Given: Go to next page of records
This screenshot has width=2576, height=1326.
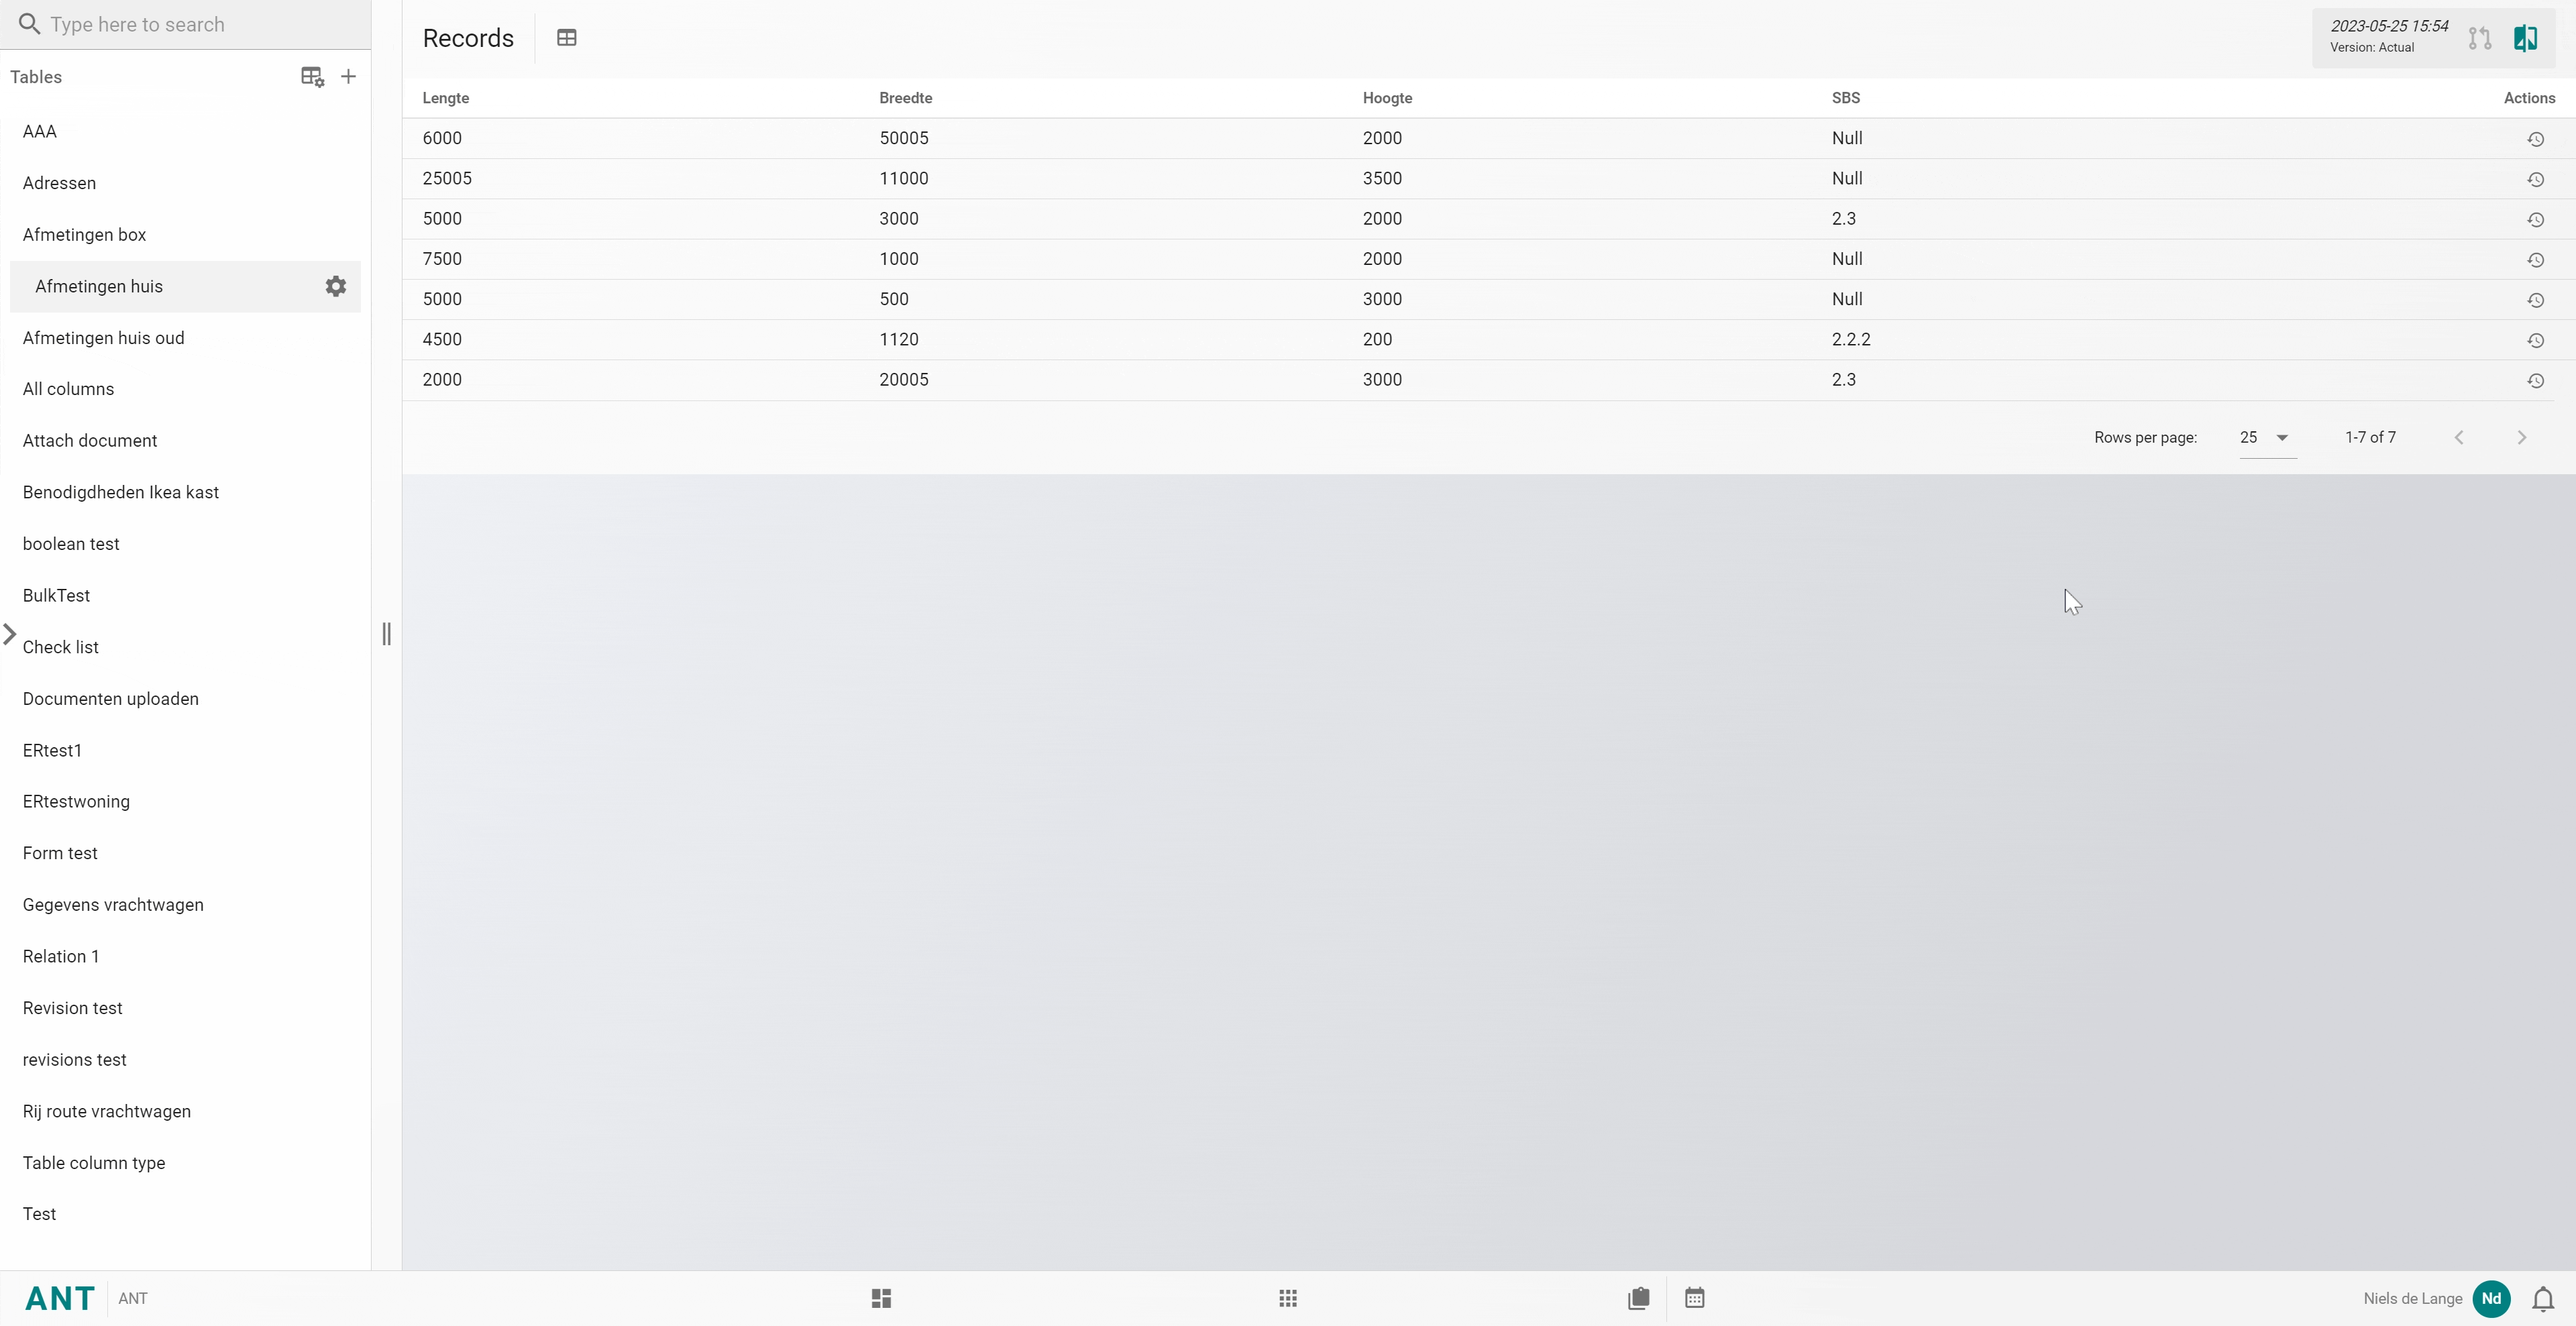Looking at the screenshot, I should click(2521, 437).
